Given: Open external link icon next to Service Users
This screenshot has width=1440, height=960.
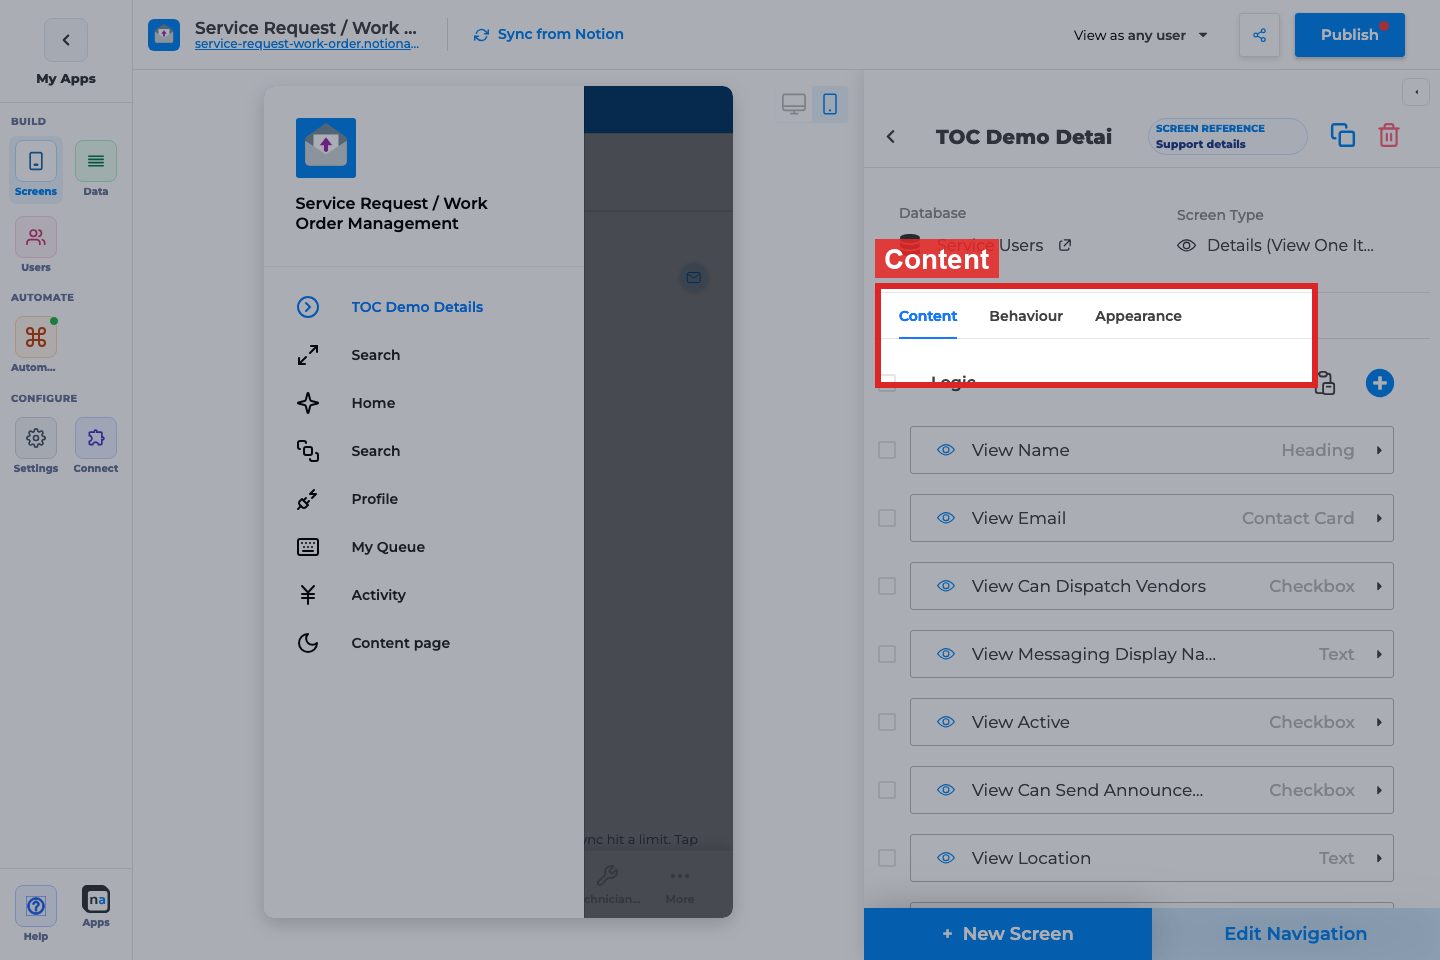Looking at the screenshot, I should coord(1065,245).
